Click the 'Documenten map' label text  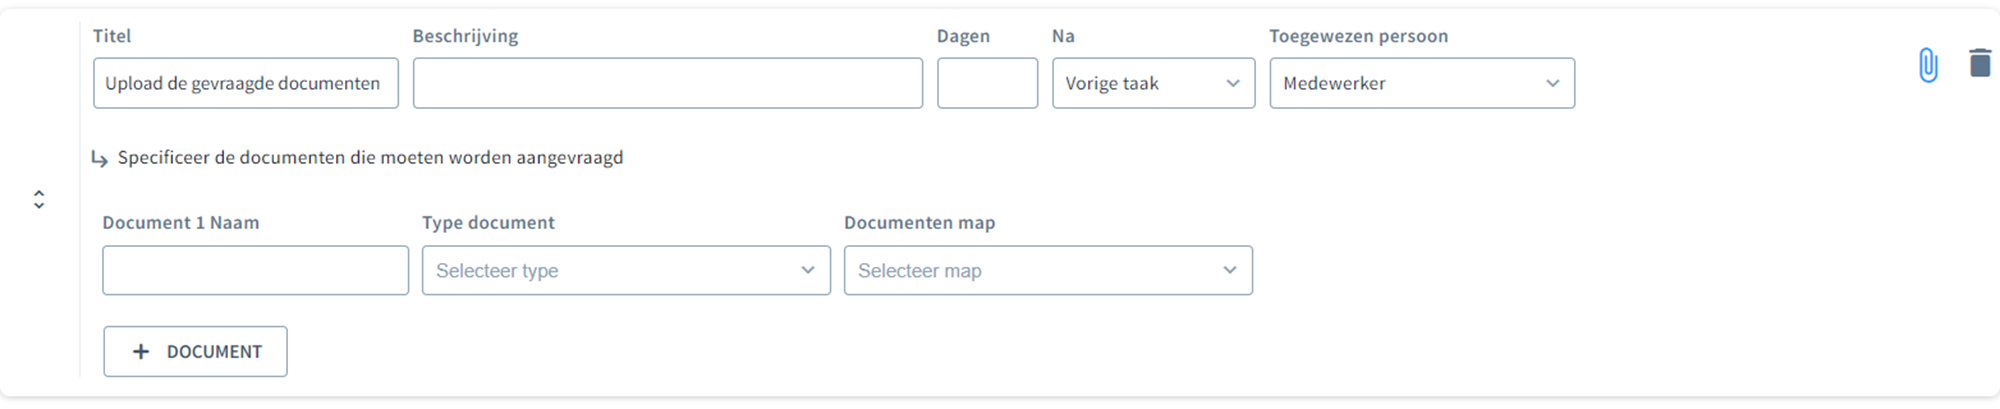[x=919, y=223]
